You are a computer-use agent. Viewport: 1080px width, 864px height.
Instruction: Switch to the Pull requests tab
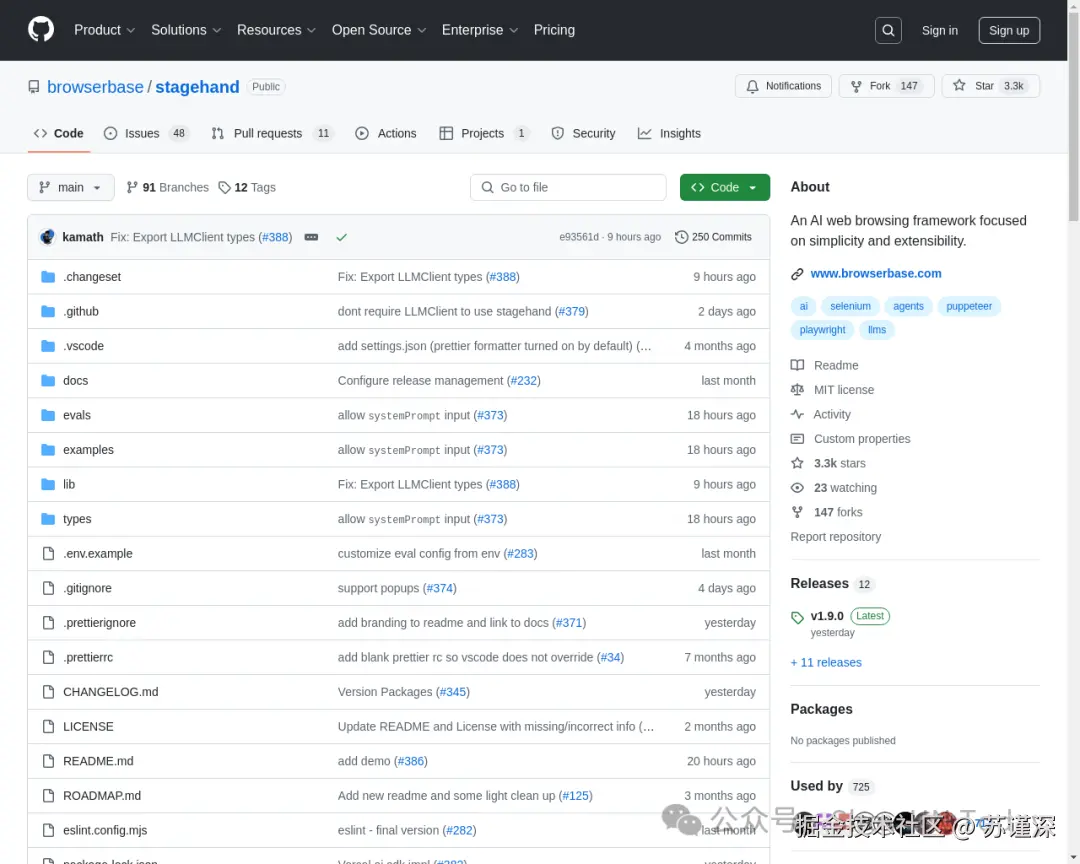click(272, 134)
